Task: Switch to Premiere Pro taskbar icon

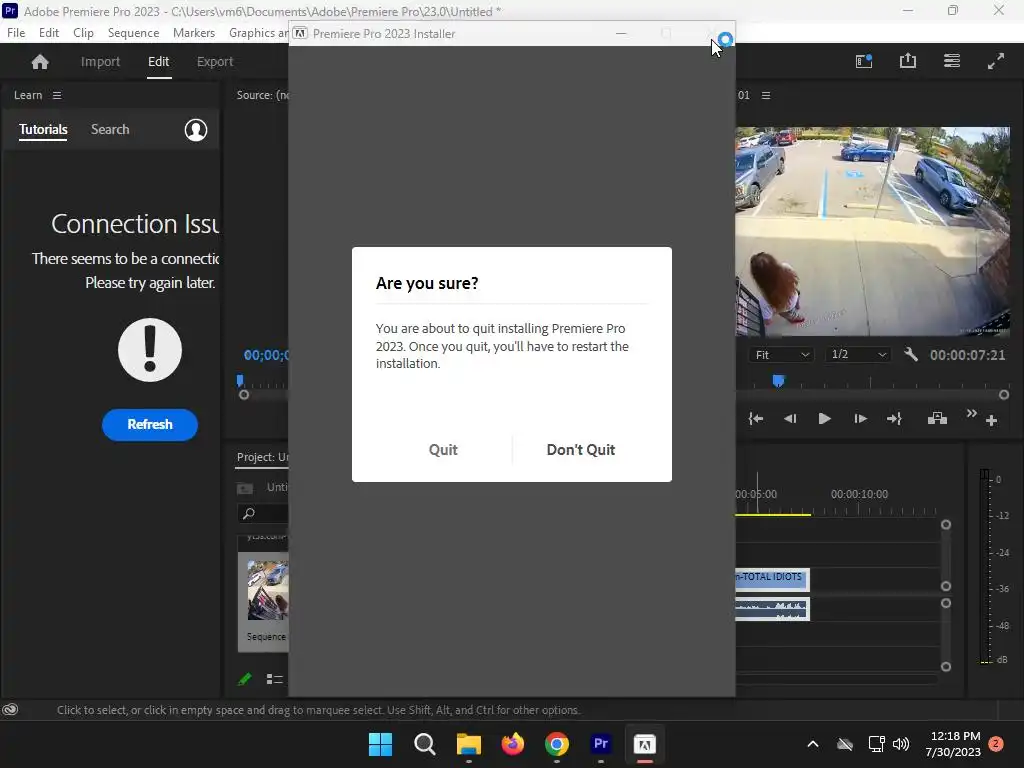Action: 601,744
